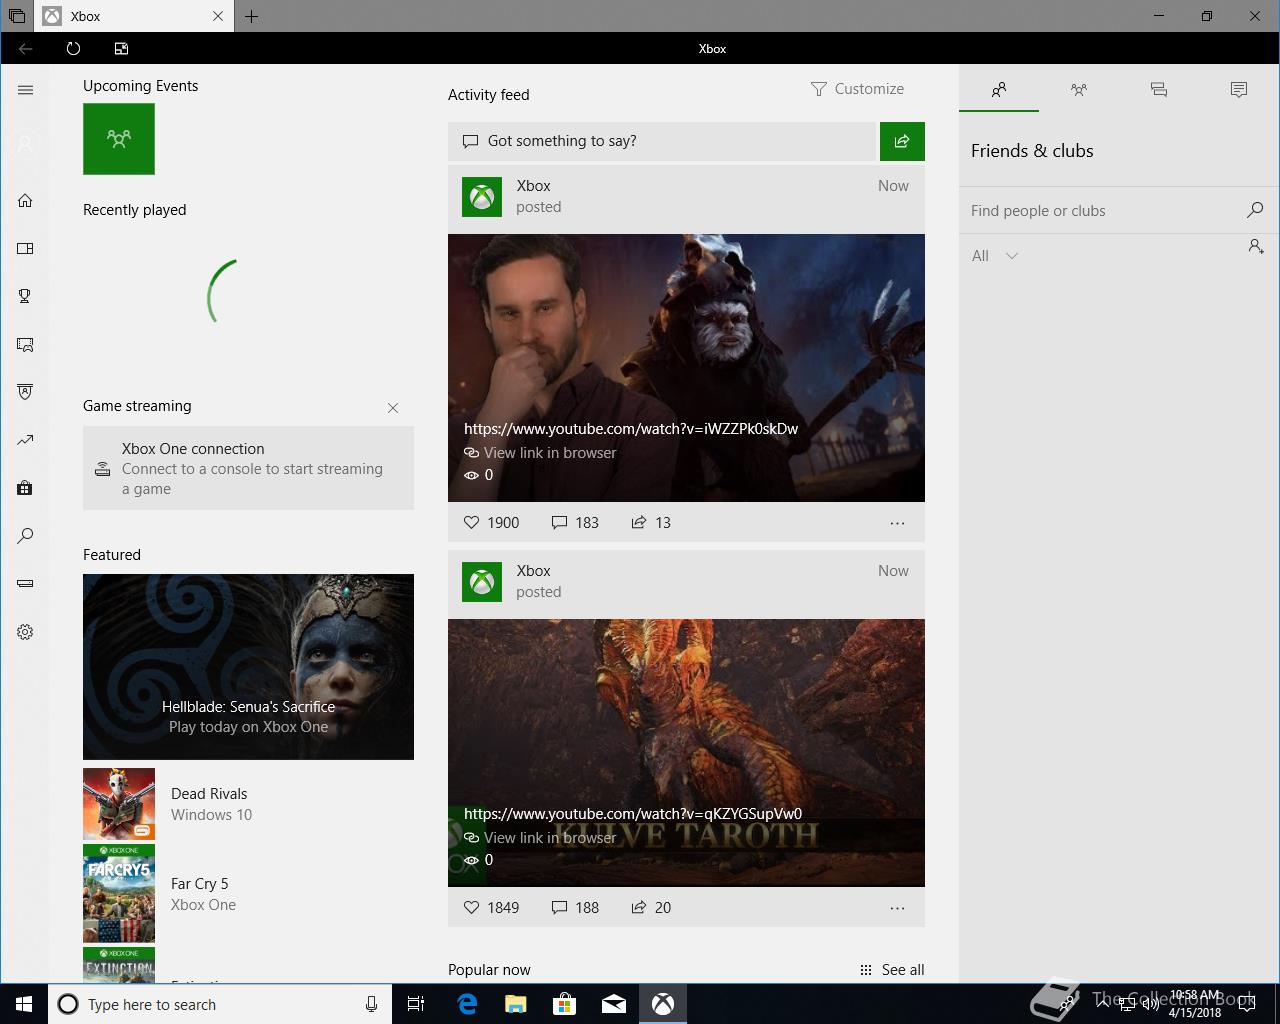Open the Dead Rivals game thumbnail
The image size is (1280, 1024).
point(119,804)
